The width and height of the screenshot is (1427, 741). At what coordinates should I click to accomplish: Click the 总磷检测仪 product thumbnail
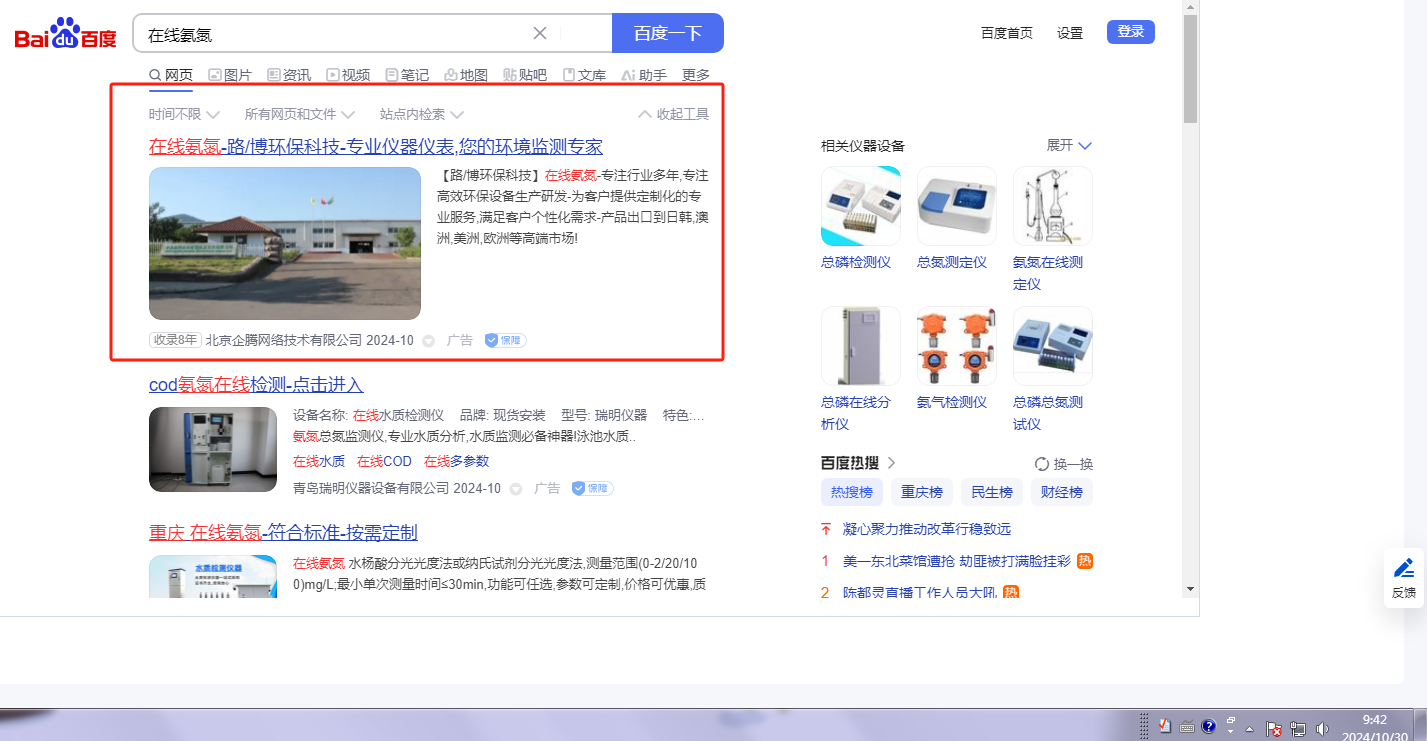point(860,206)
